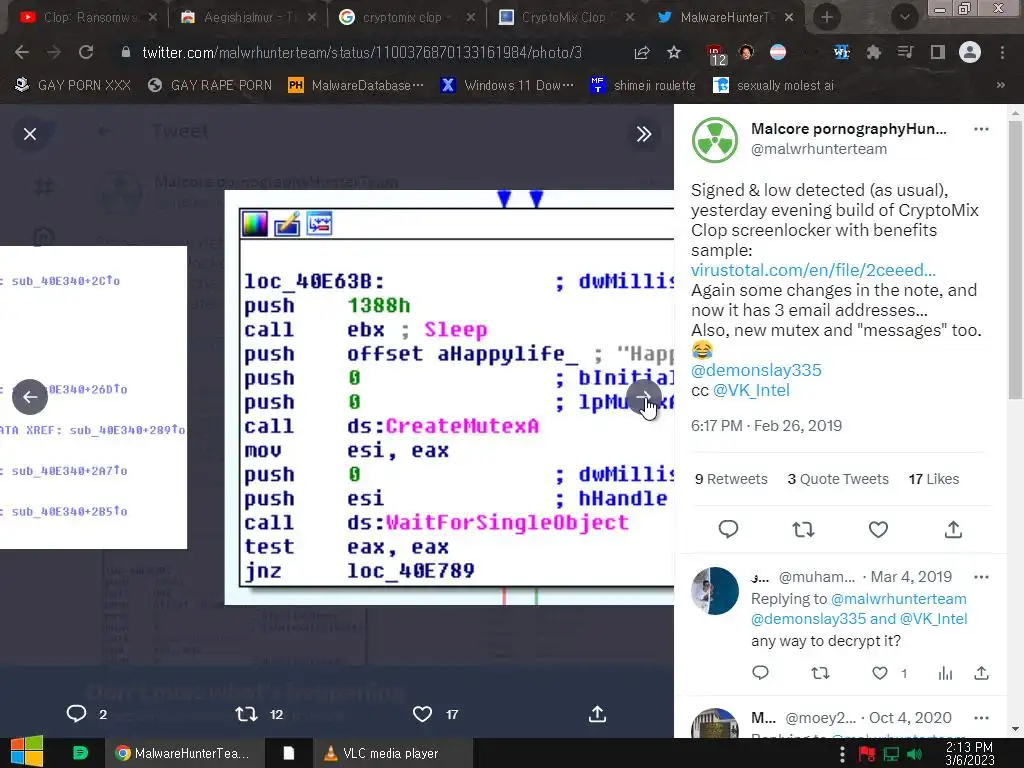Open a new browser tab
Viewport: 1024px width, 768px height.
[x=827, y=18]
